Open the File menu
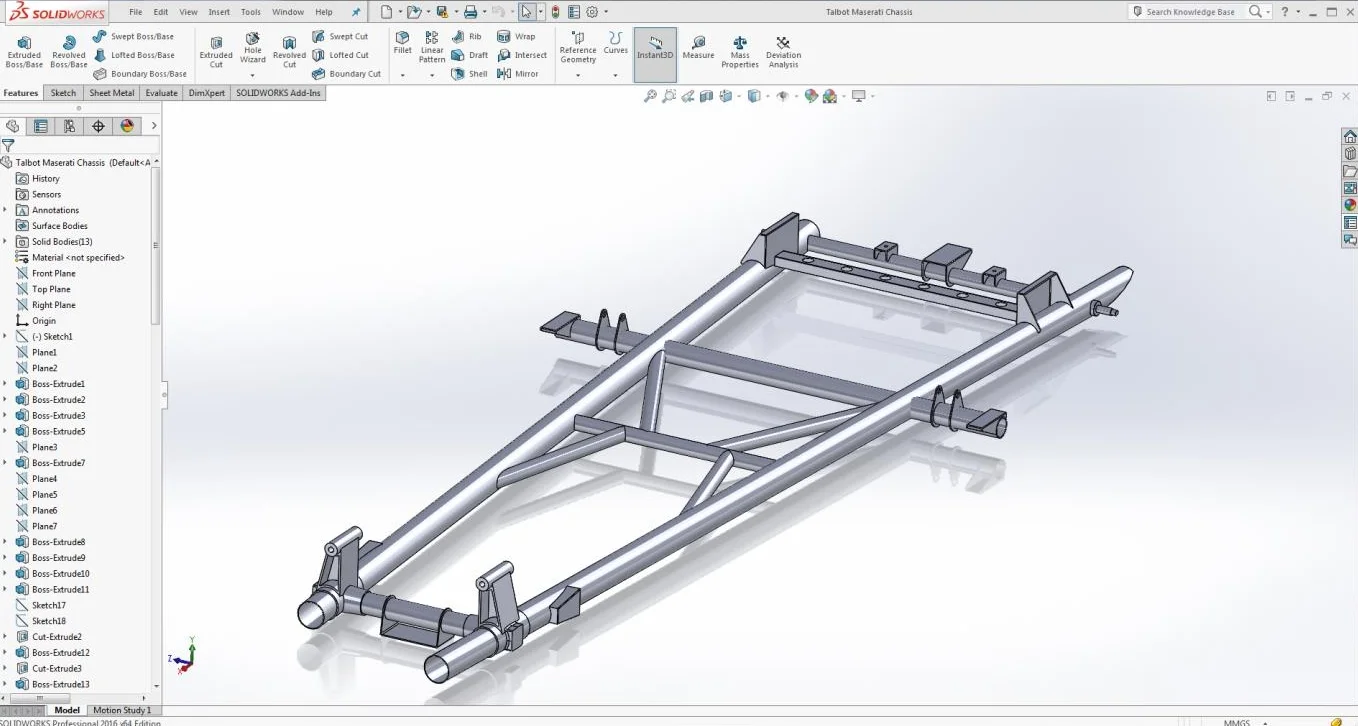 136,12
